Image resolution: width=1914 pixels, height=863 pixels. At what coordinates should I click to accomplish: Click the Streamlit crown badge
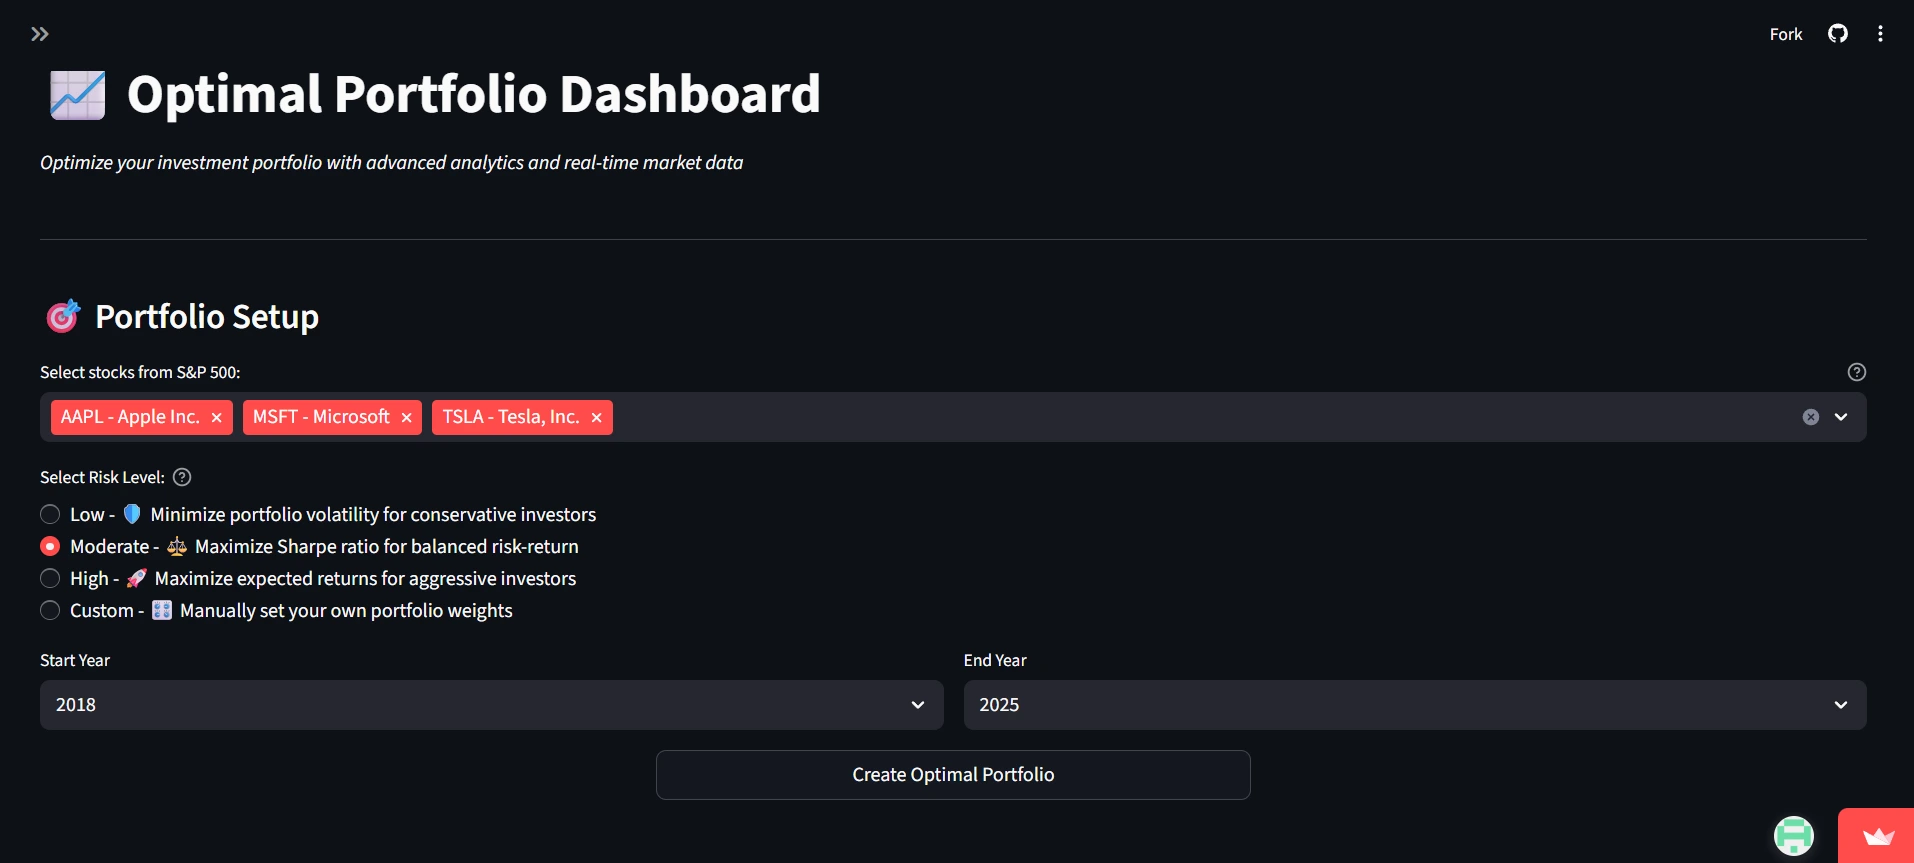tap(1877, 836)
